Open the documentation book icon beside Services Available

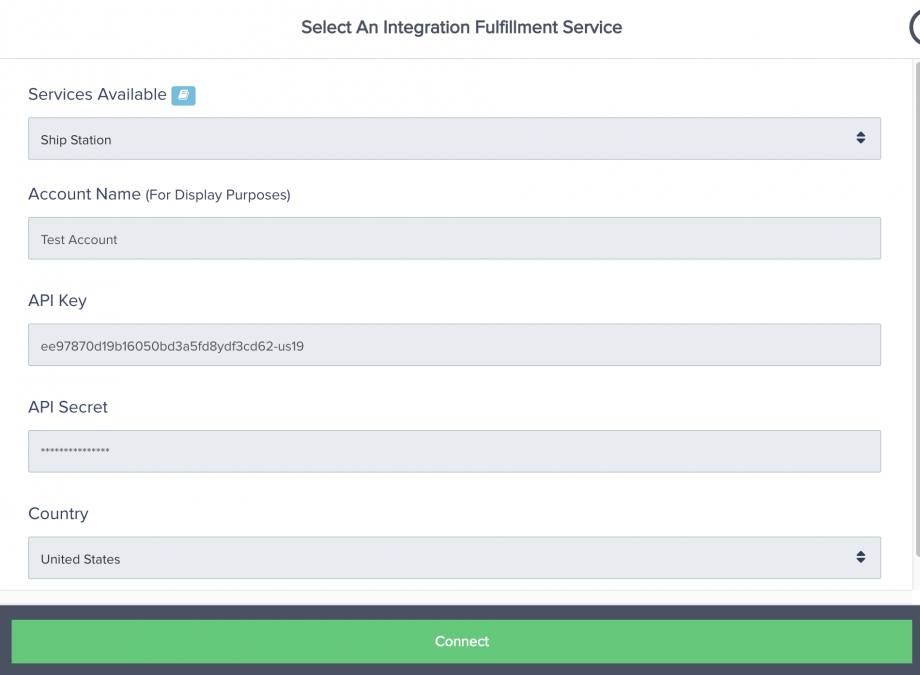point(183,95)
